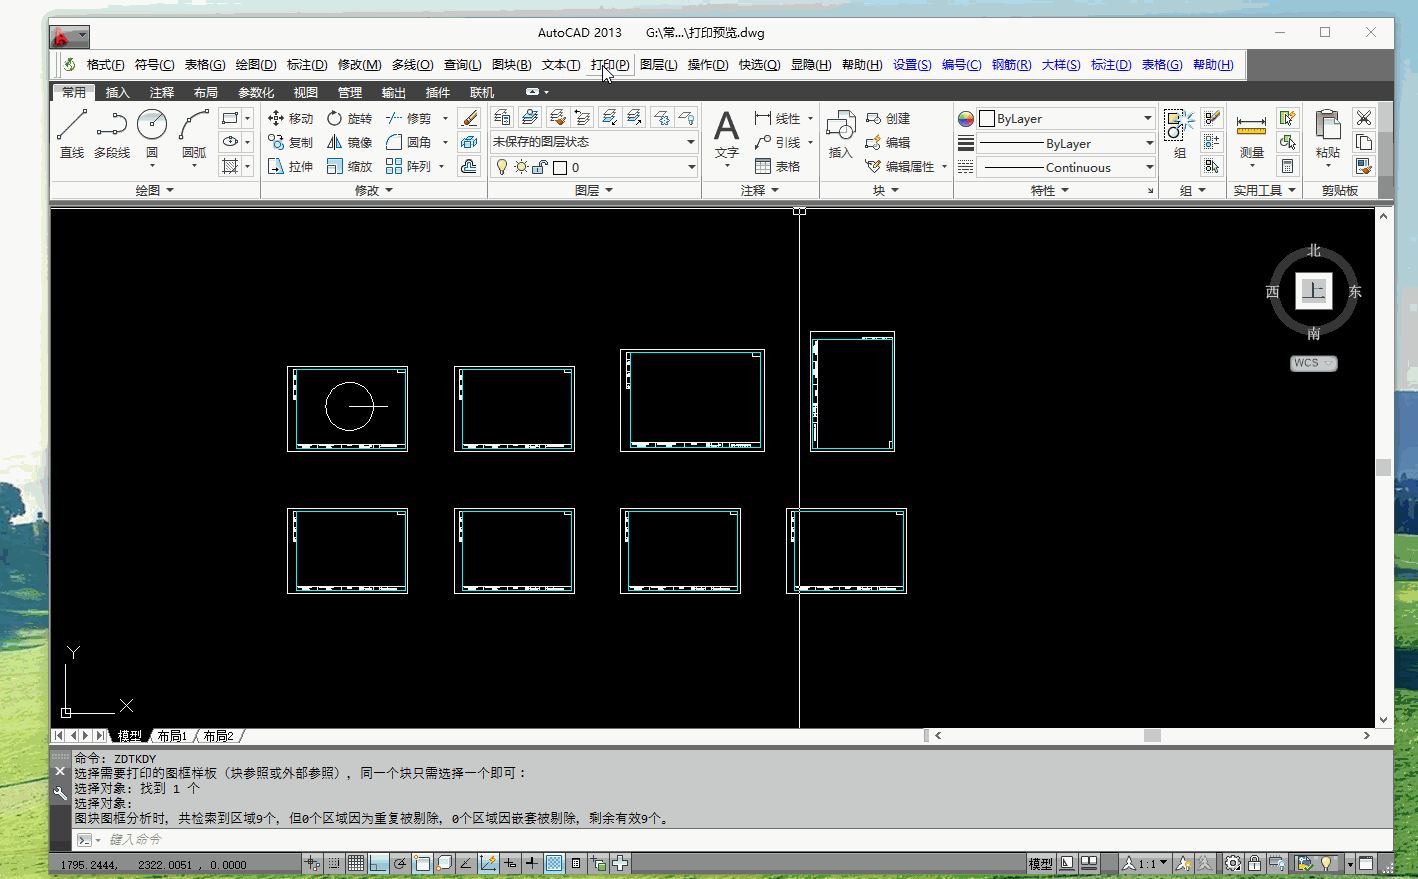Click the Create block (创建) tool
This screenshot has height=879, width=1418.
coord(888,118)
